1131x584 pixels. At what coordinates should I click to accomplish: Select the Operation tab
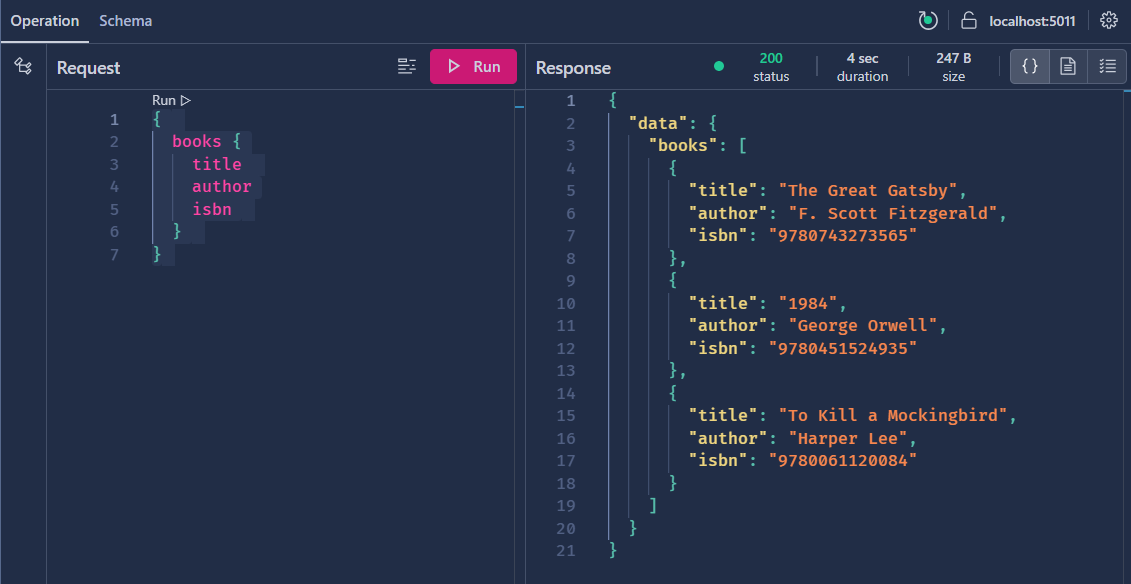tap(45, 21)
